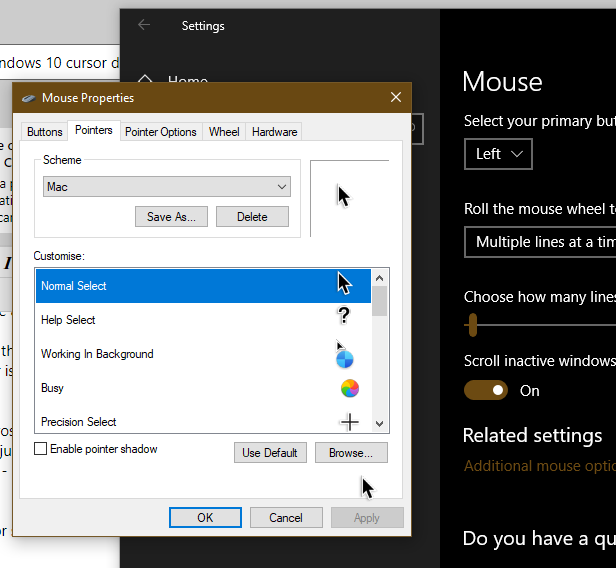Select the Precision Select crosshair cursor

click(x=350, y=422)
